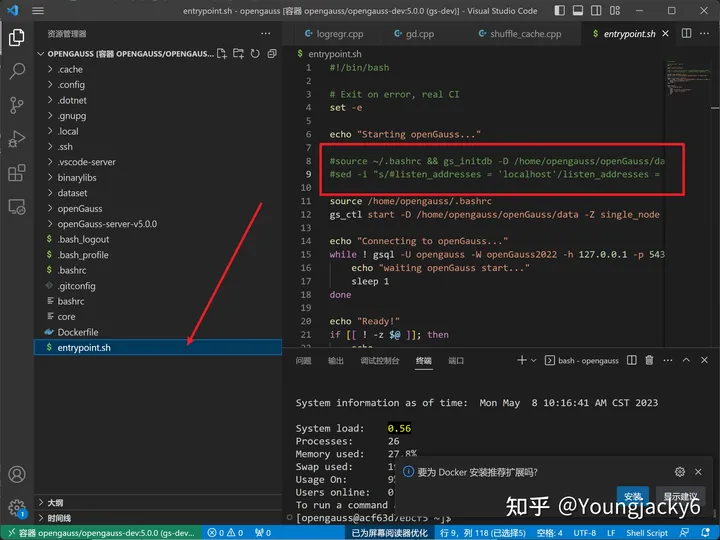This screenshot has height=540, width=720.
Task: Expand the binarylibs folder
Action: 158,178
